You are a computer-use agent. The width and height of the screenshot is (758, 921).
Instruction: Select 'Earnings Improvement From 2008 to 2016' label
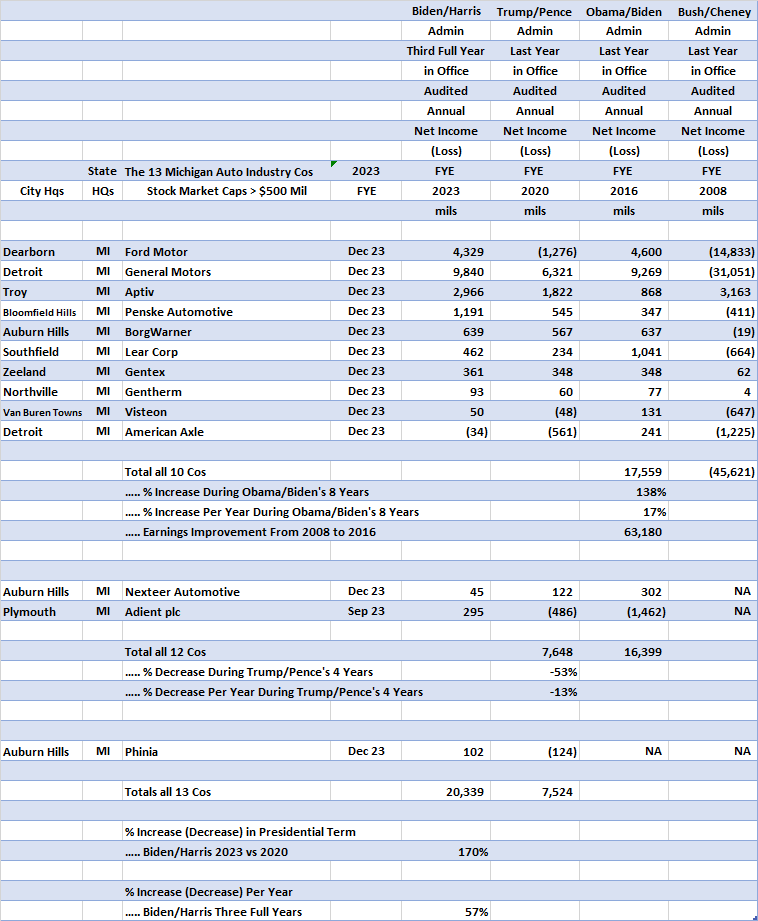pos(250,532)
